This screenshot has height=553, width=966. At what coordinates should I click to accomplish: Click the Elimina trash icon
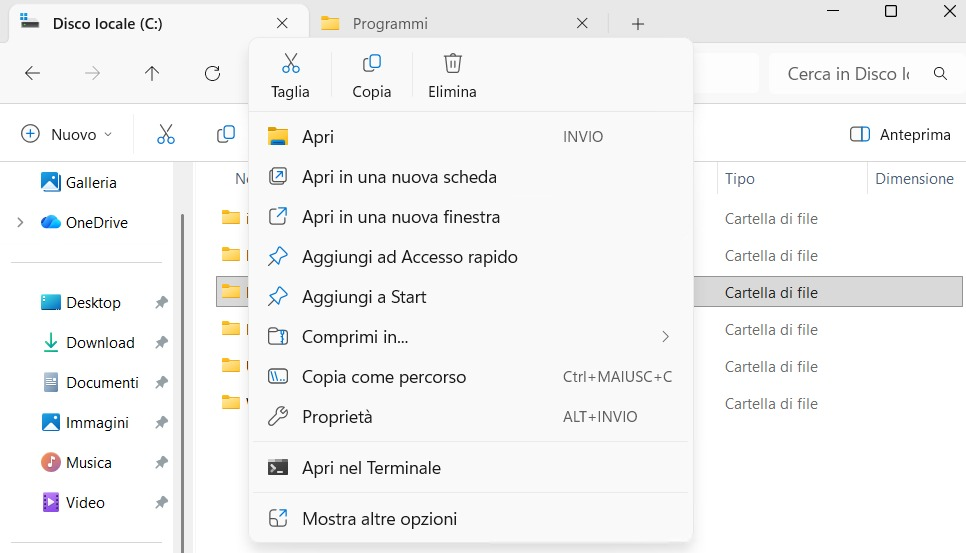coord(452,64)
